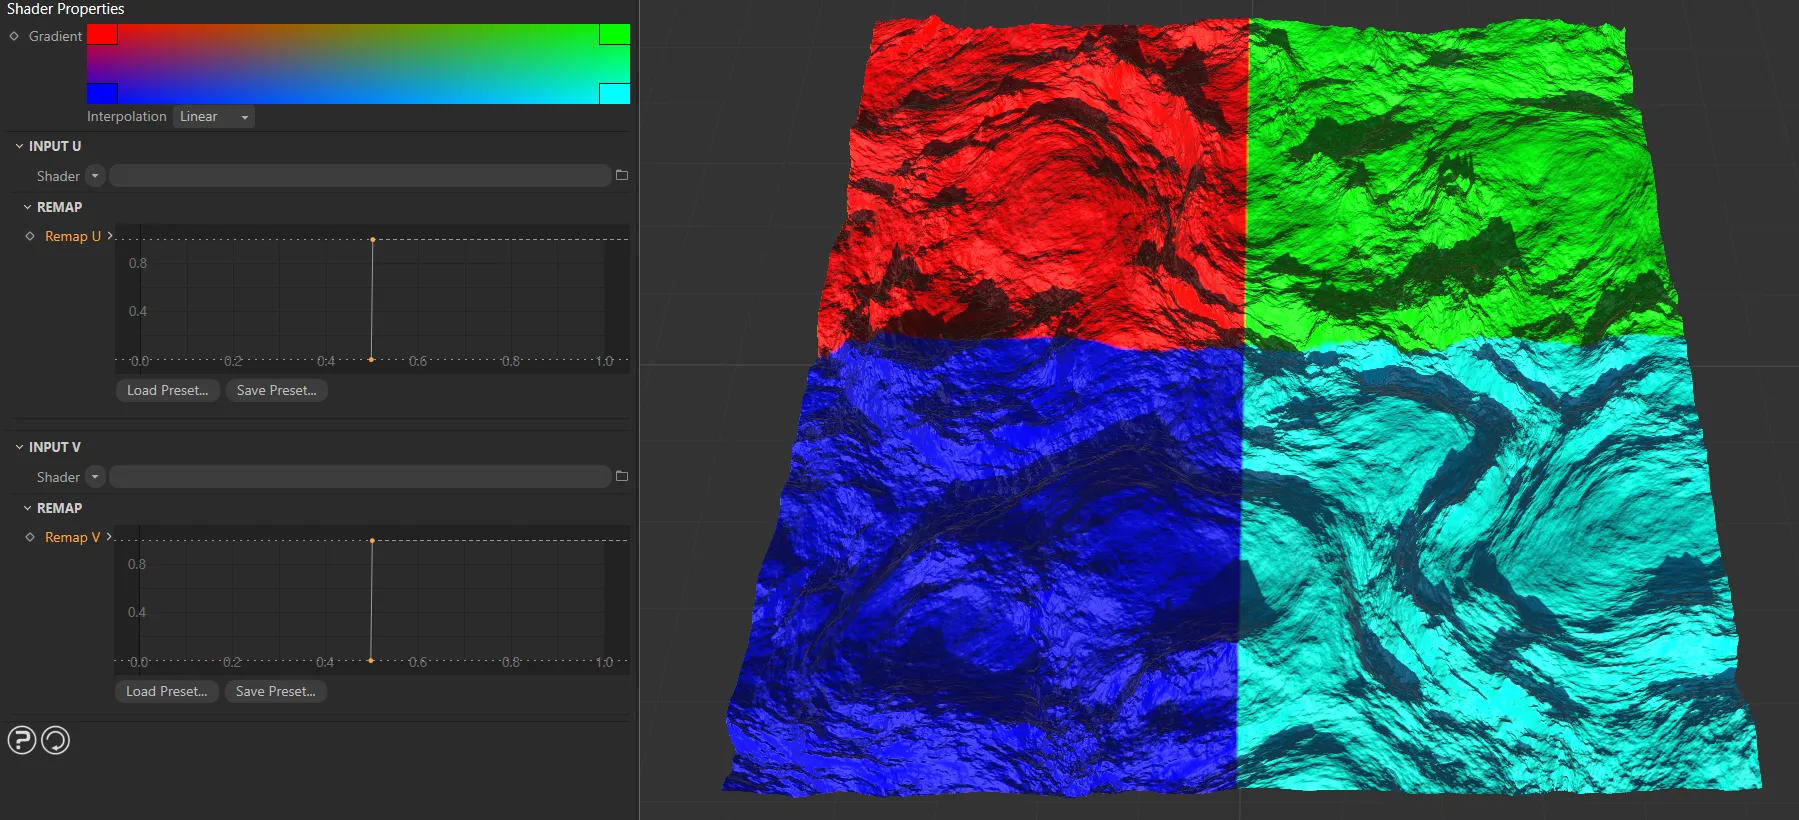This screenshot has height=820, width=1799.
Task: Click Save Preset under Remap V
Action: coord(276,691)
